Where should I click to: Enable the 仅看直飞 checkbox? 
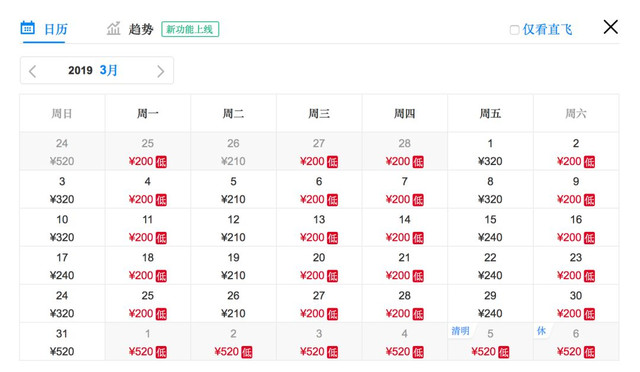(x=514, y=30)
